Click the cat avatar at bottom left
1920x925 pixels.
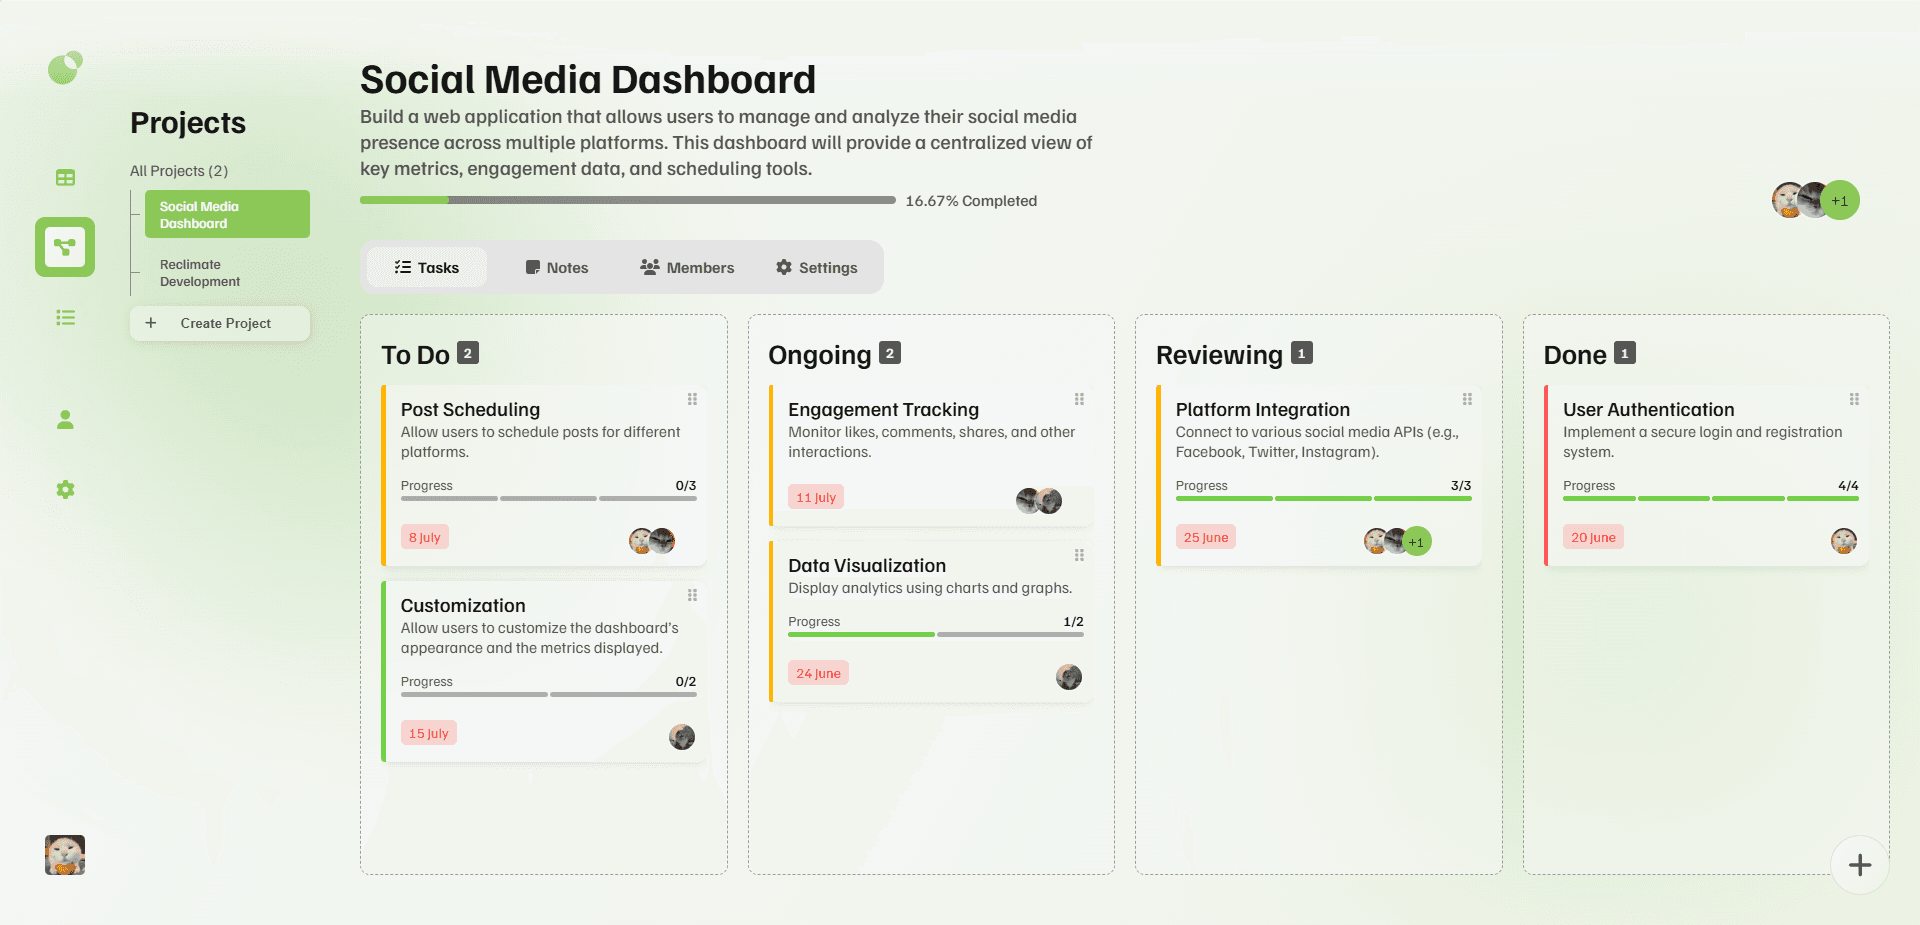point(64,855)
